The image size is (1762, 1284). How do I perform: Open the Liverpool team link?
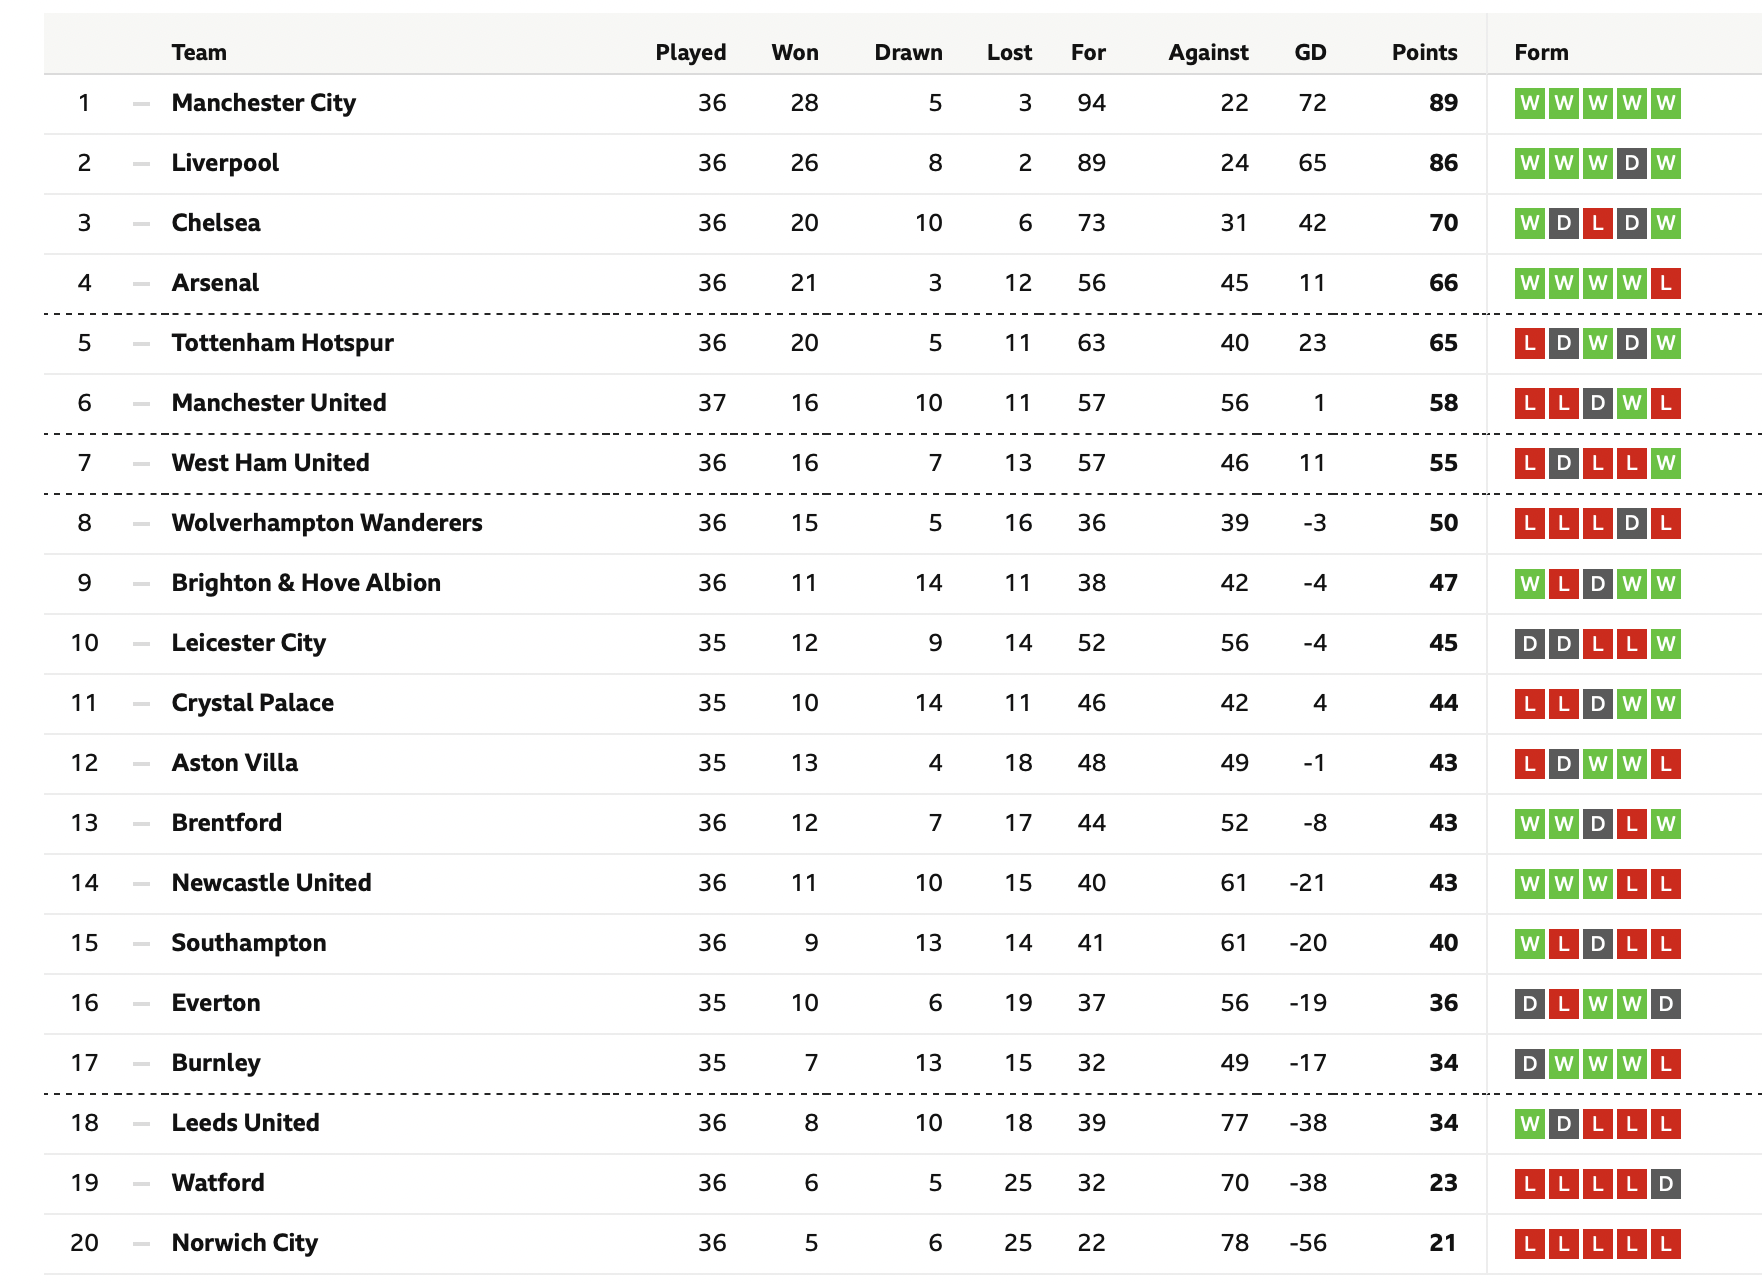(x=225, y=163)
